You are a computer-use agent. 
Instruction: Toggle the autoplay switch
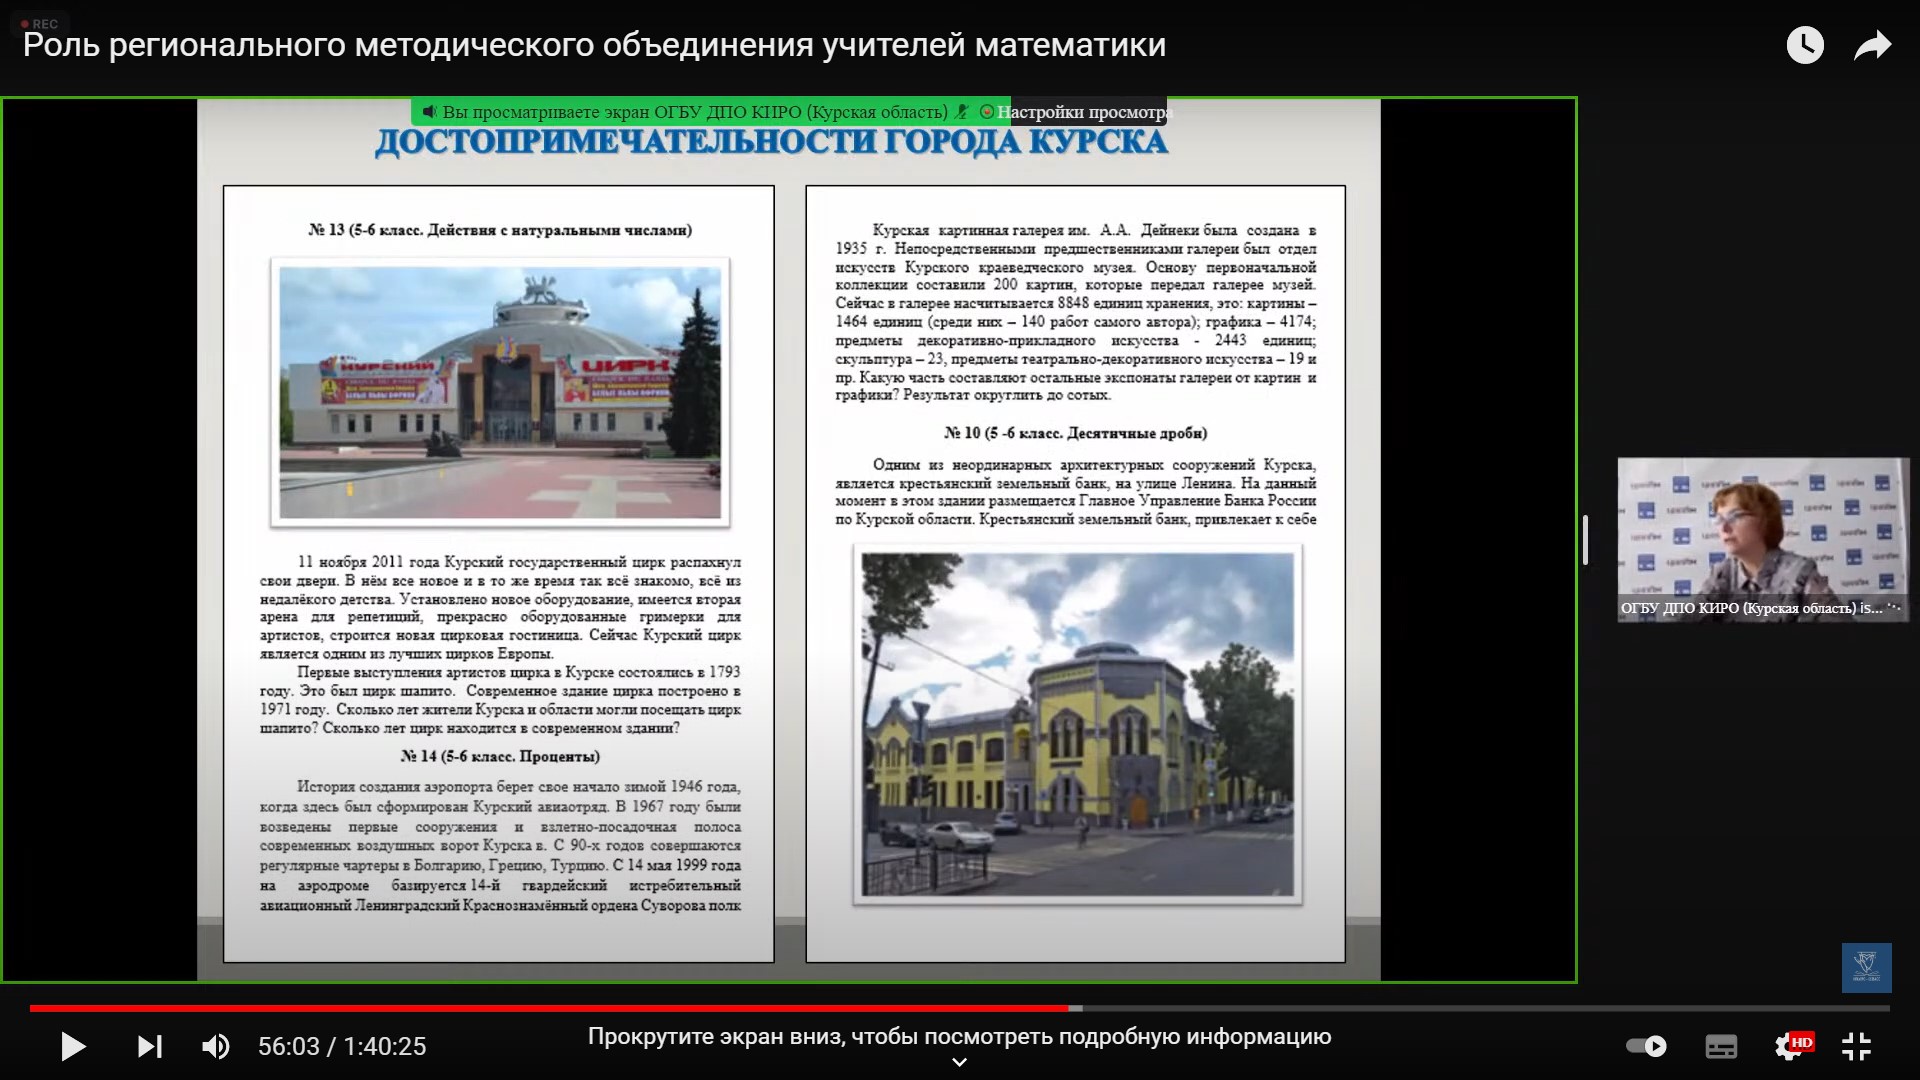point(1646,1046)
